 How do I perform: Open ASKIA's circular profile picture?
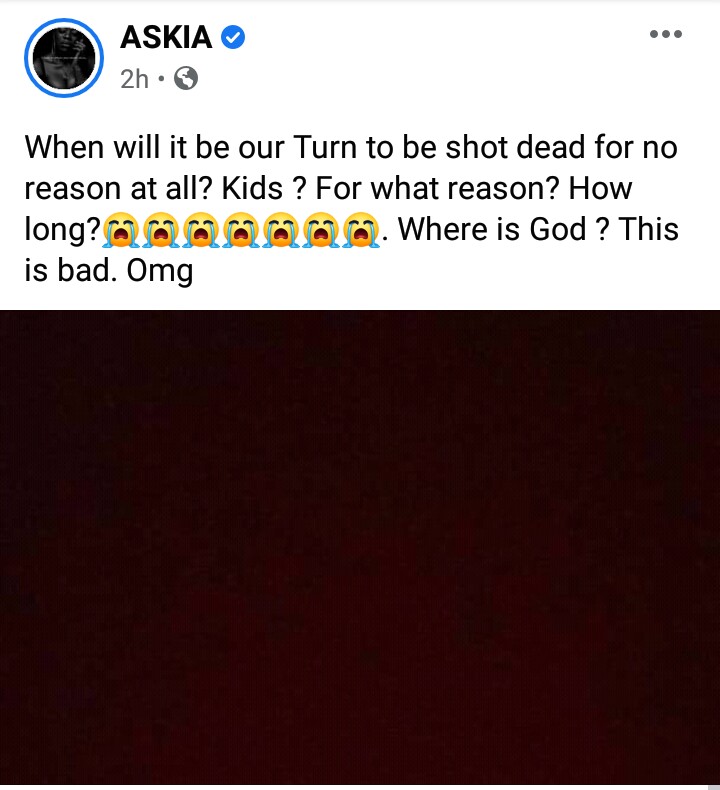pos(64,58)
